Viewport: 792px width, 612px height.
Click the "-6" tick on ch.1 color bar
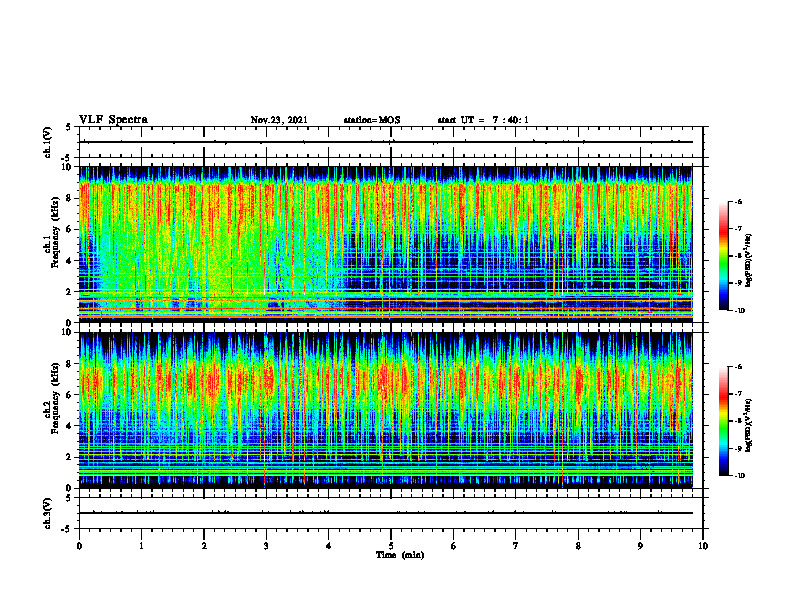tap(738, 202)
